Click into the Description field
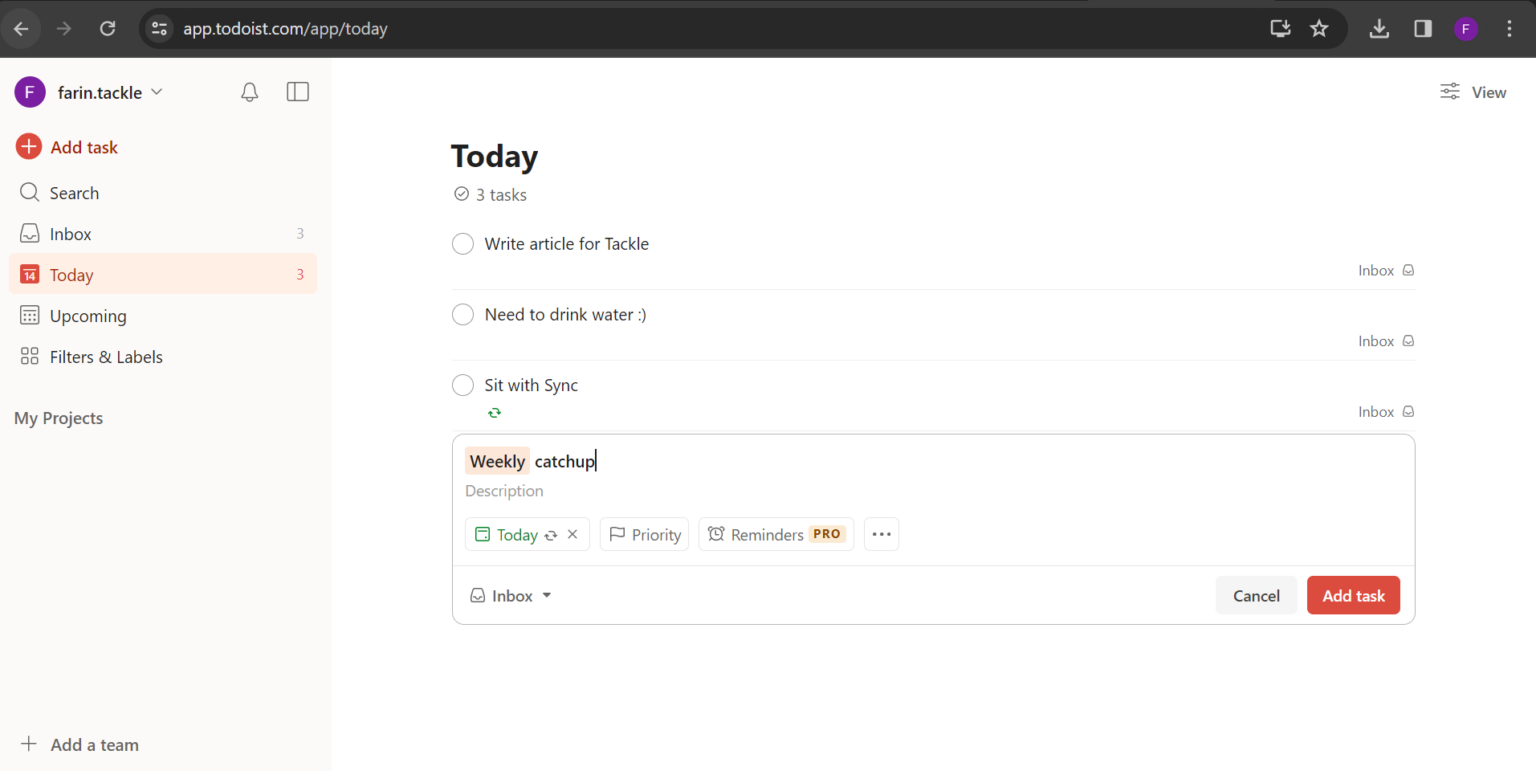 [700, 491]
